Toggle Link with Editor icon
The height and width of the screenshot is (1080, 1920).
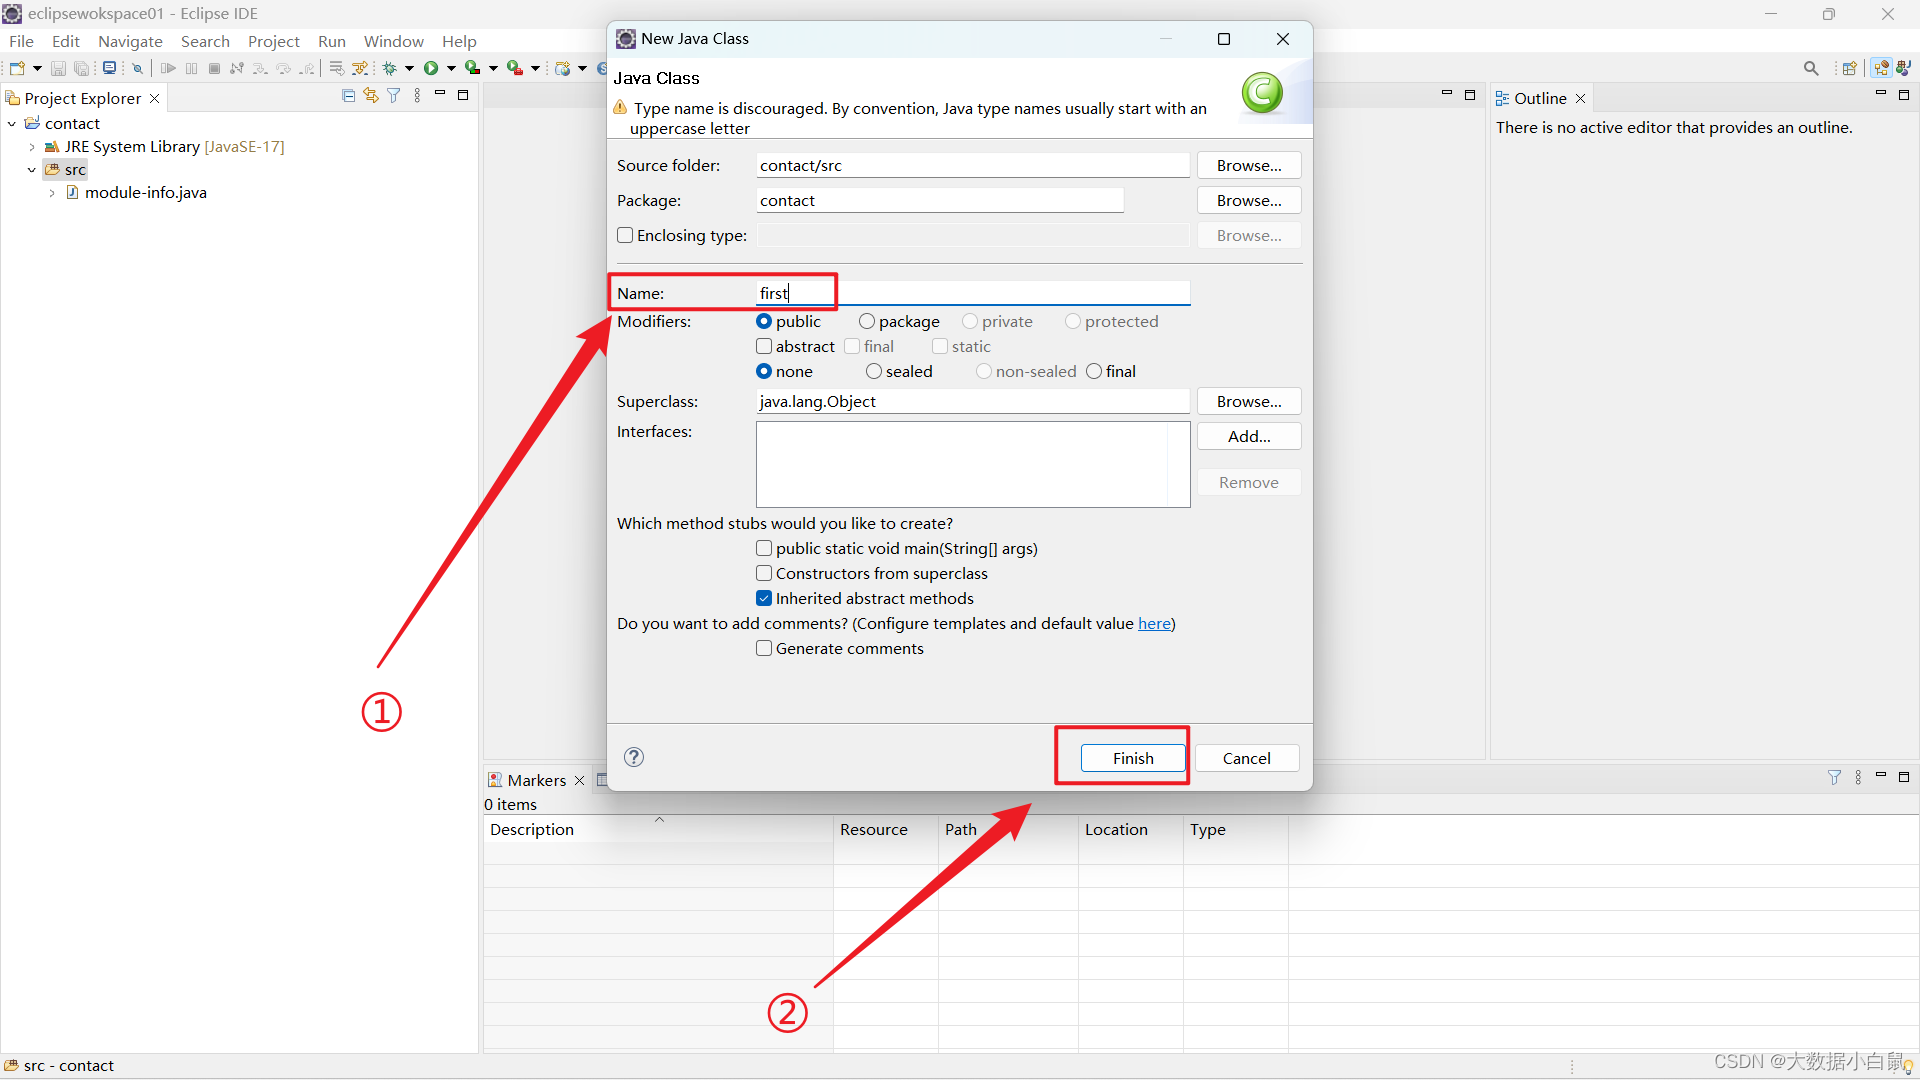point(371,96)
